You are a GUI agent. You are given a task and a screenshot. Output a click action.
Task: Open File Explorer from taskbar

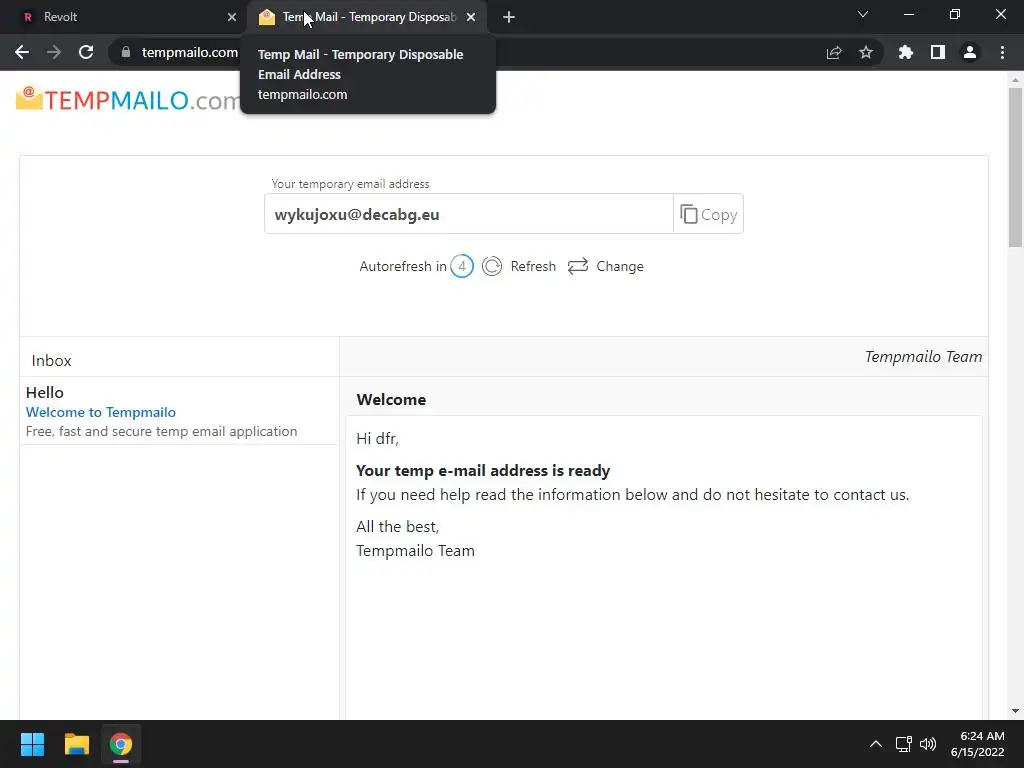tap(76, 744)
